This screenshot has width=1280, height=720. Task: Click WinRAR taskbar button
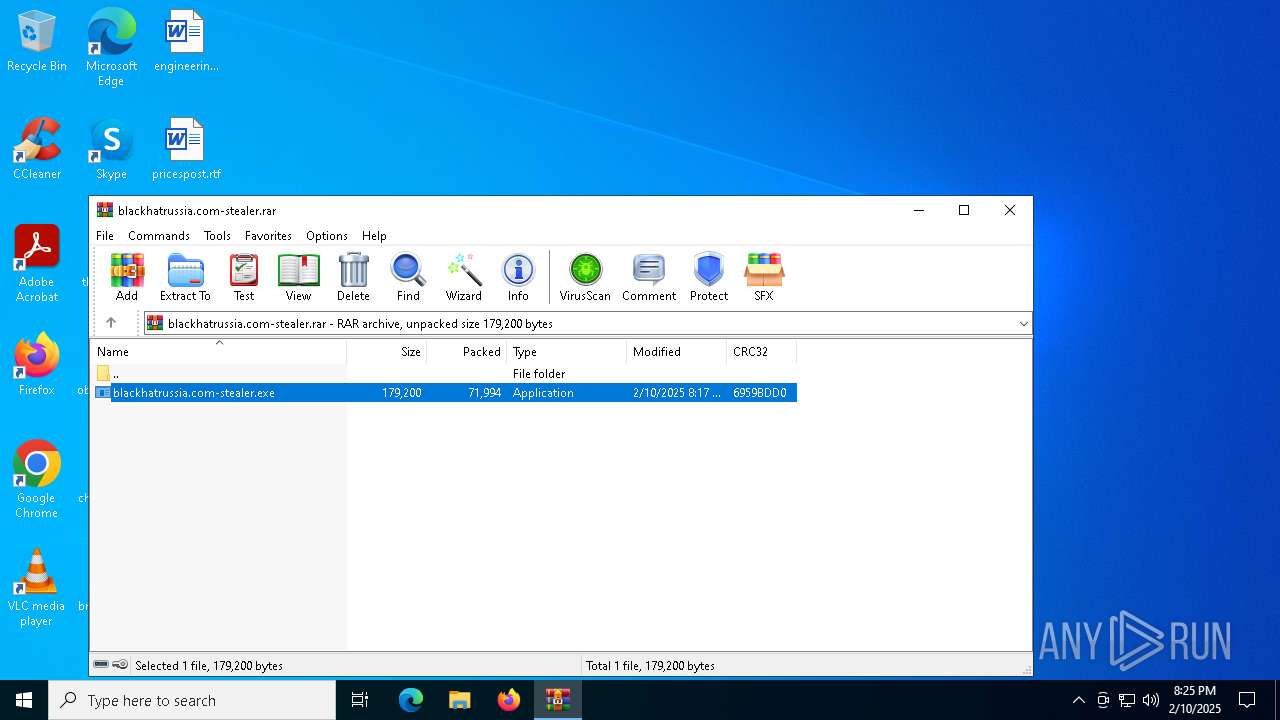tap(557, 700)
